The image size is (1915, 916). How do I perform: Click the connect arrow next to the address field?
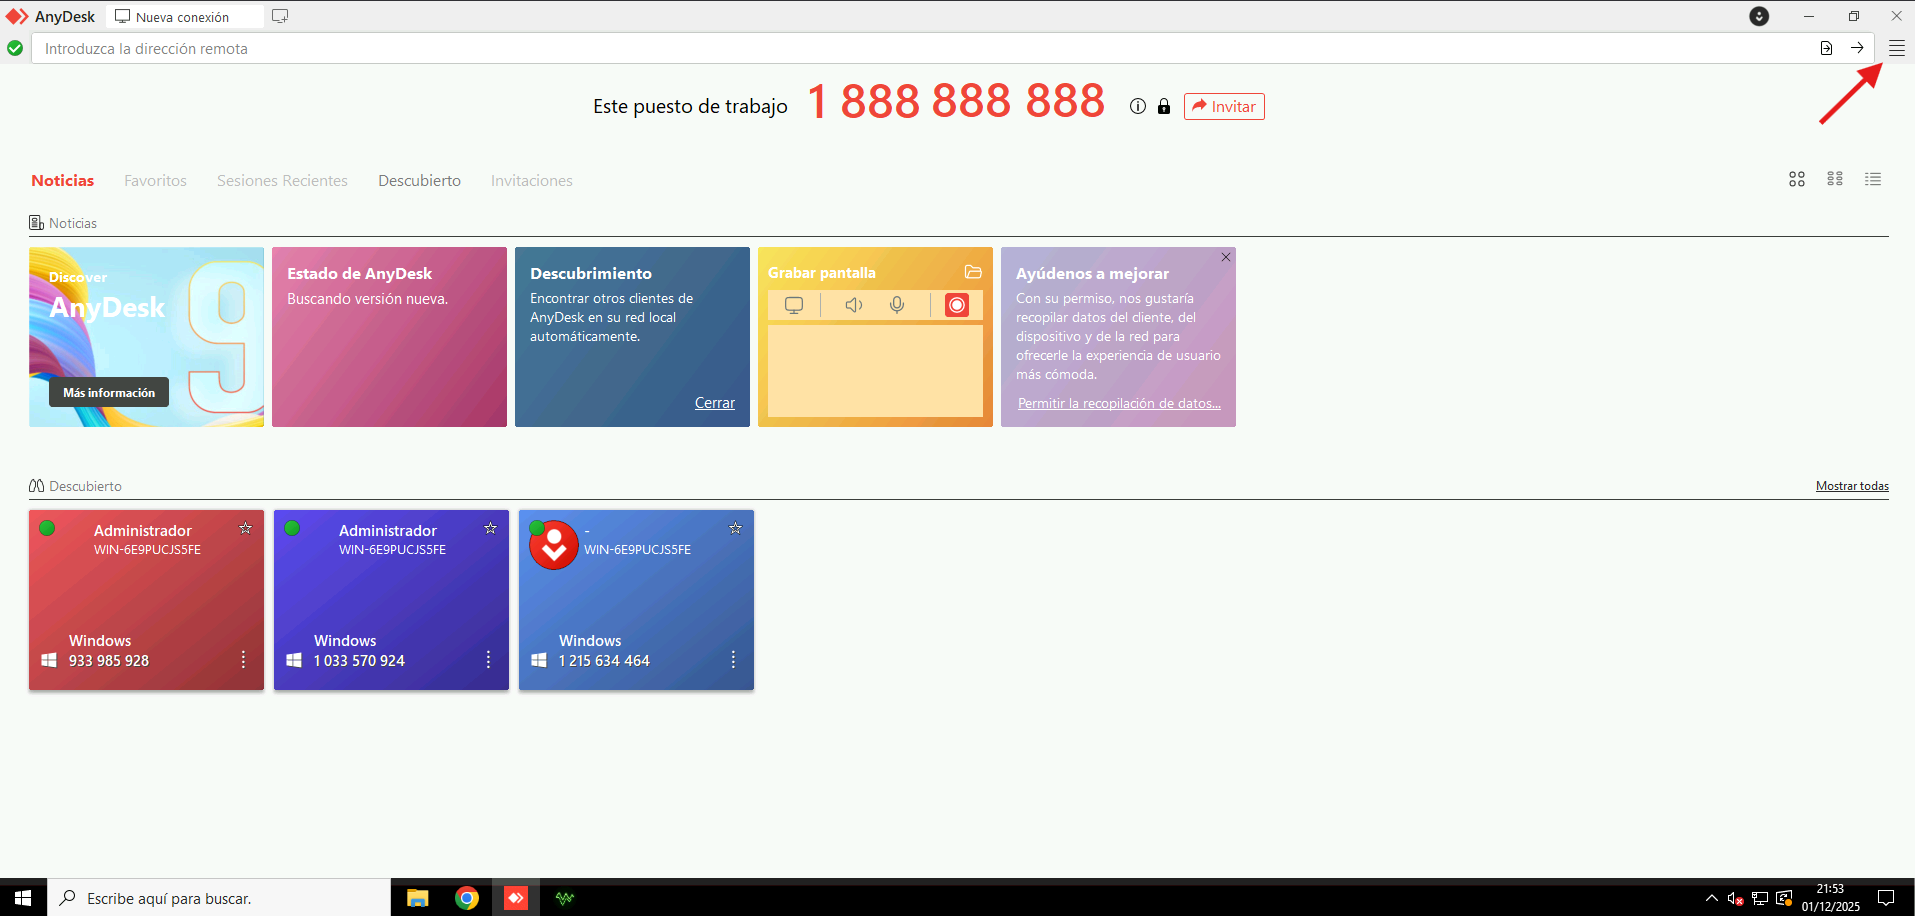1857,47
